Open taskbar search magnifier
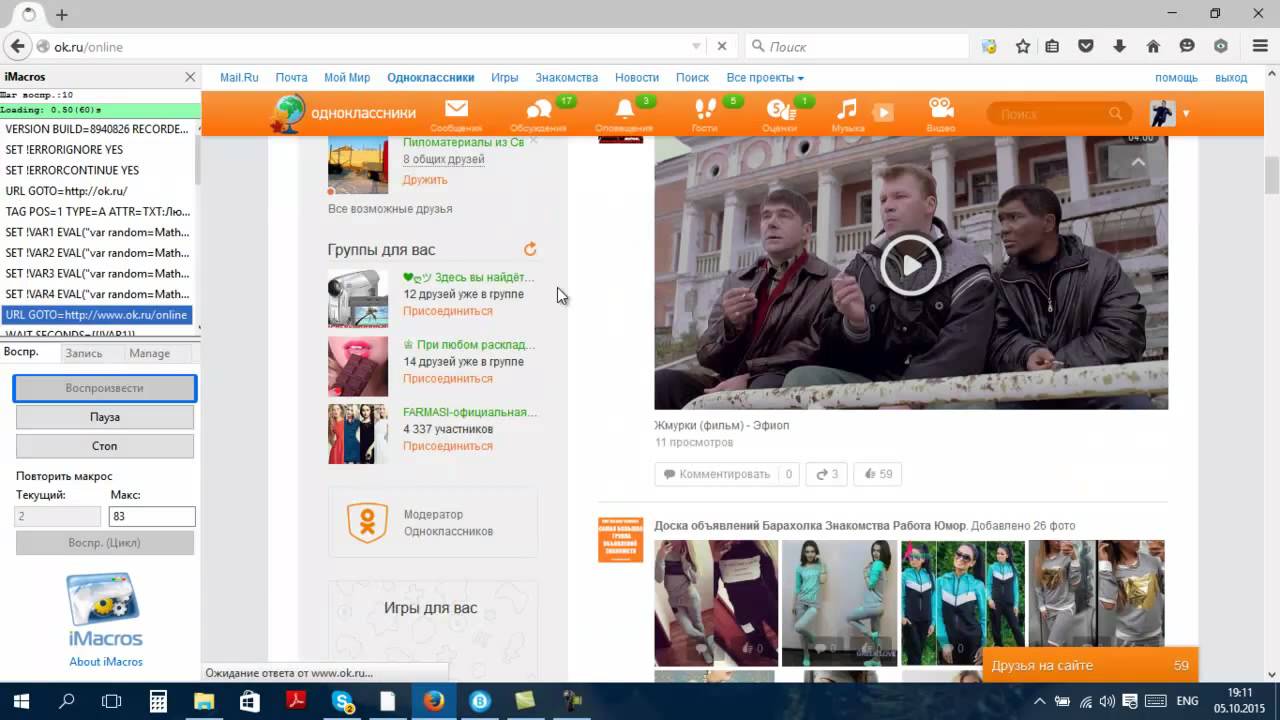The image size is (1280, 720). (66, 701)
